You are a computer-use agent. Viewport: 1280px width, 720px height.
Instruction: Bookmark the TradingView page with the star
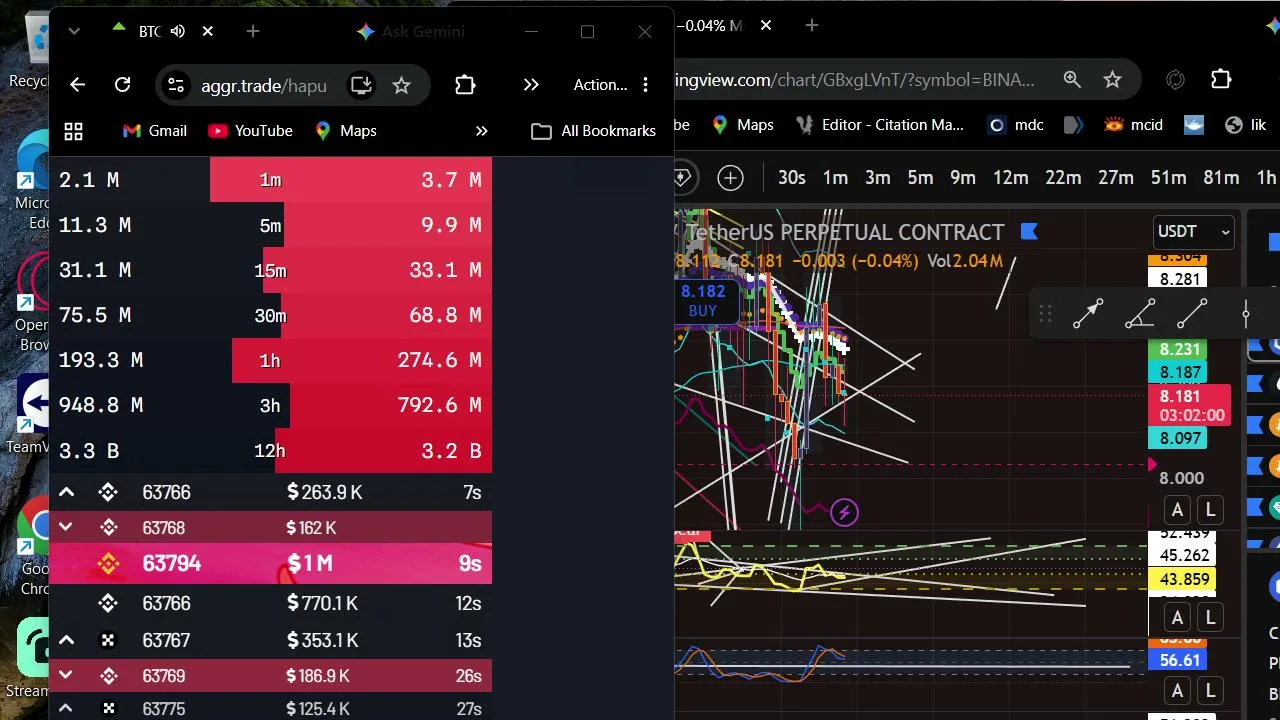coord(1112,79)
